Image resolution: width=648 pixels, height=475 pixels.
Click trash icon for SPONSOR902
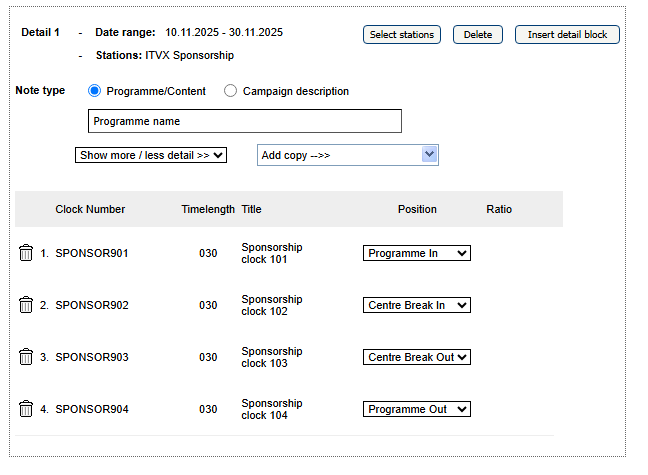pos(26,305)
